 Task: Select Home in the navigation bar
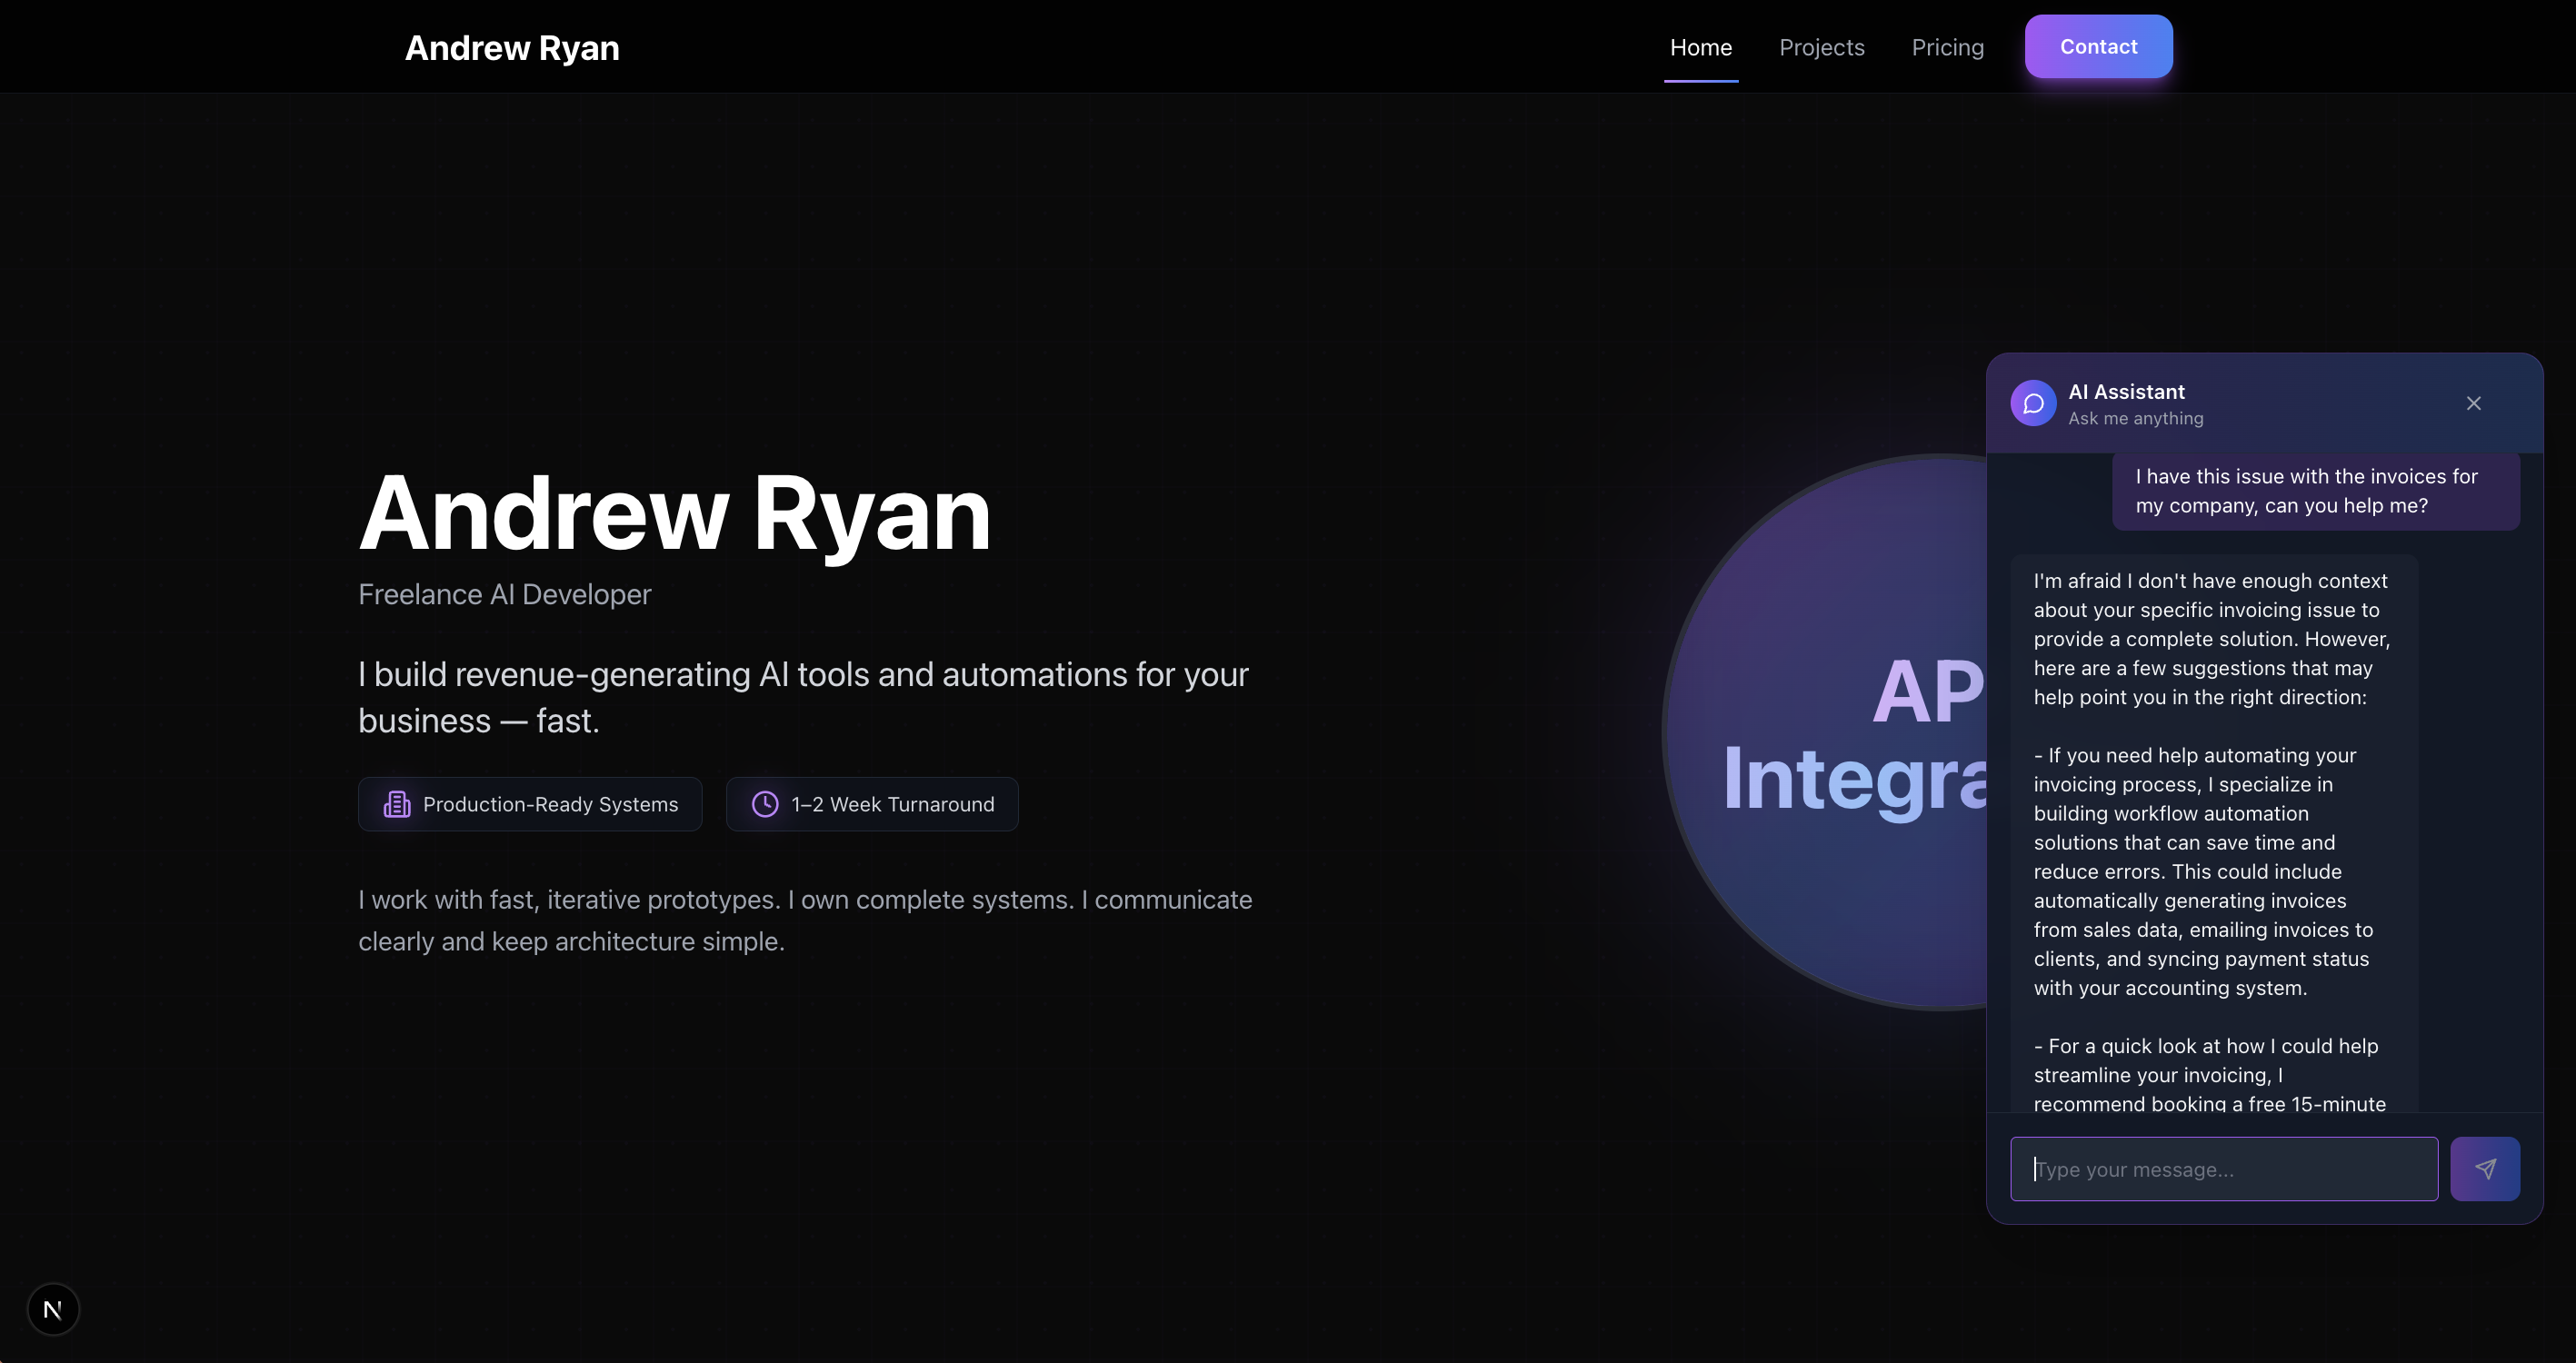pos(1700,46)
